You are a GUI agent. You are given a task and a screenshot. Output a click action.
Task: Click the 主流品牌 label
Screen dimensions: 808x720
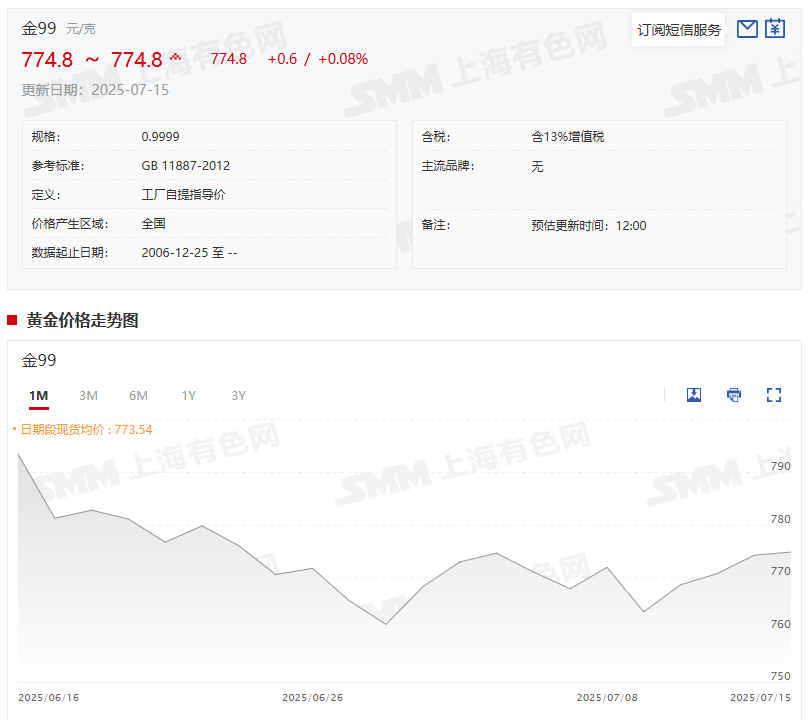coord(448,165)
